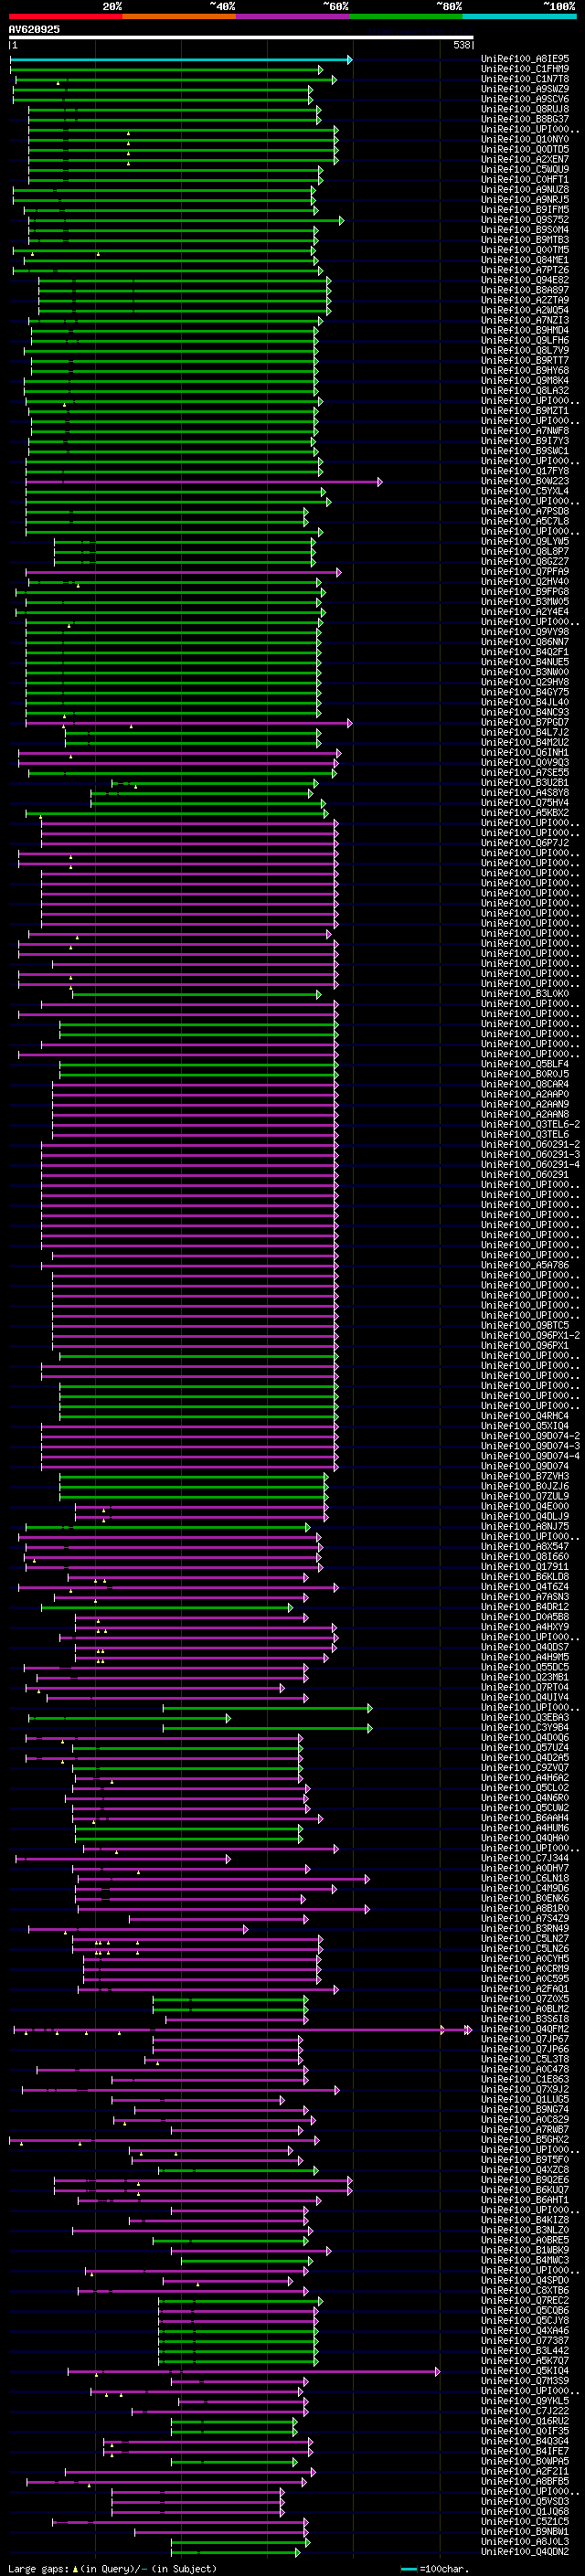Select hit label UniRef100_B9HY68
The height and width of the screenshot is (2576, 585).
tap(525, 370)
